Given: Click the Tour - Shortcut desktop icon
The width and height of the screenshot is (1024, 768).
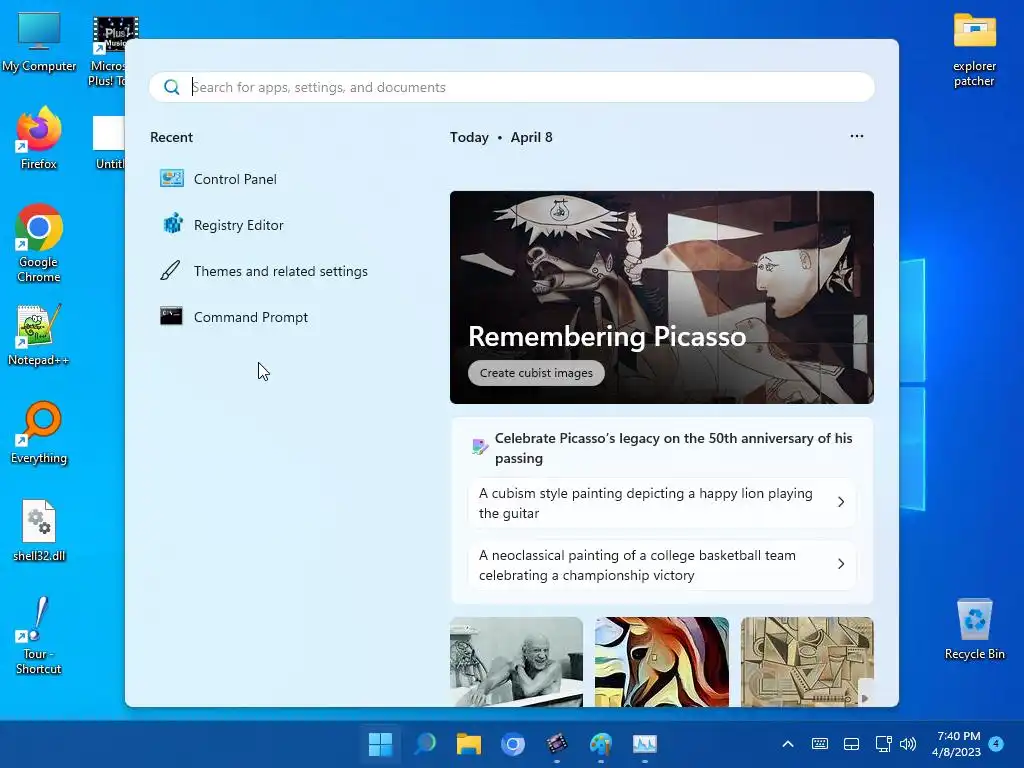Looking at the screenshot, I should [39, 635].
